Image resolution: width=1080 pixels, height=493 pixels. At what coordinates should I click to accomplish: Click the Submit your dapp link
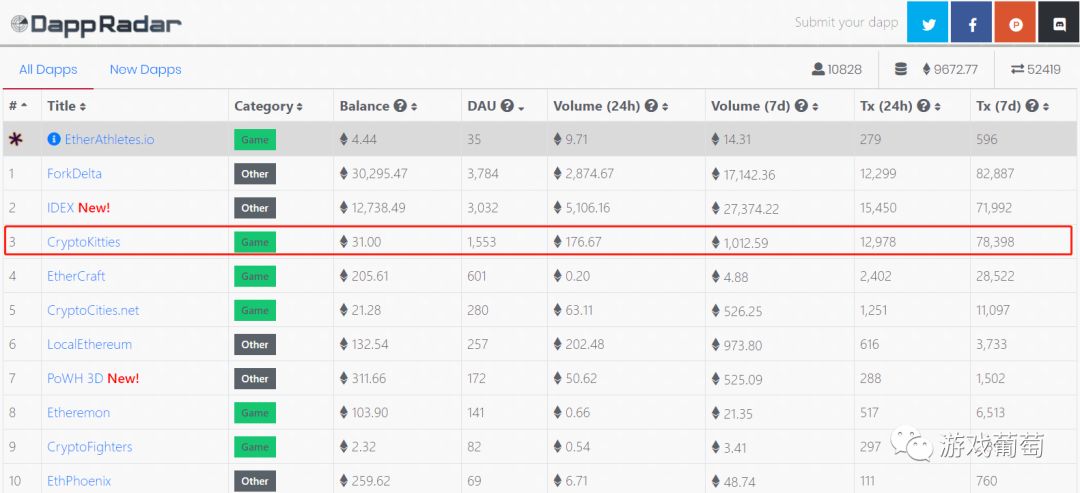click(846, 22)
